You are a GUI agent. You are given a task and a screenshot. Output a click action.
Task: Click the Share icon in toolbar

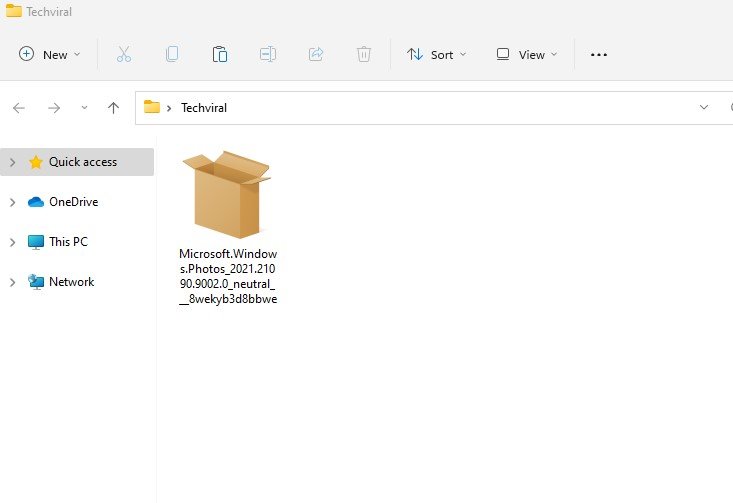[316, 55]
